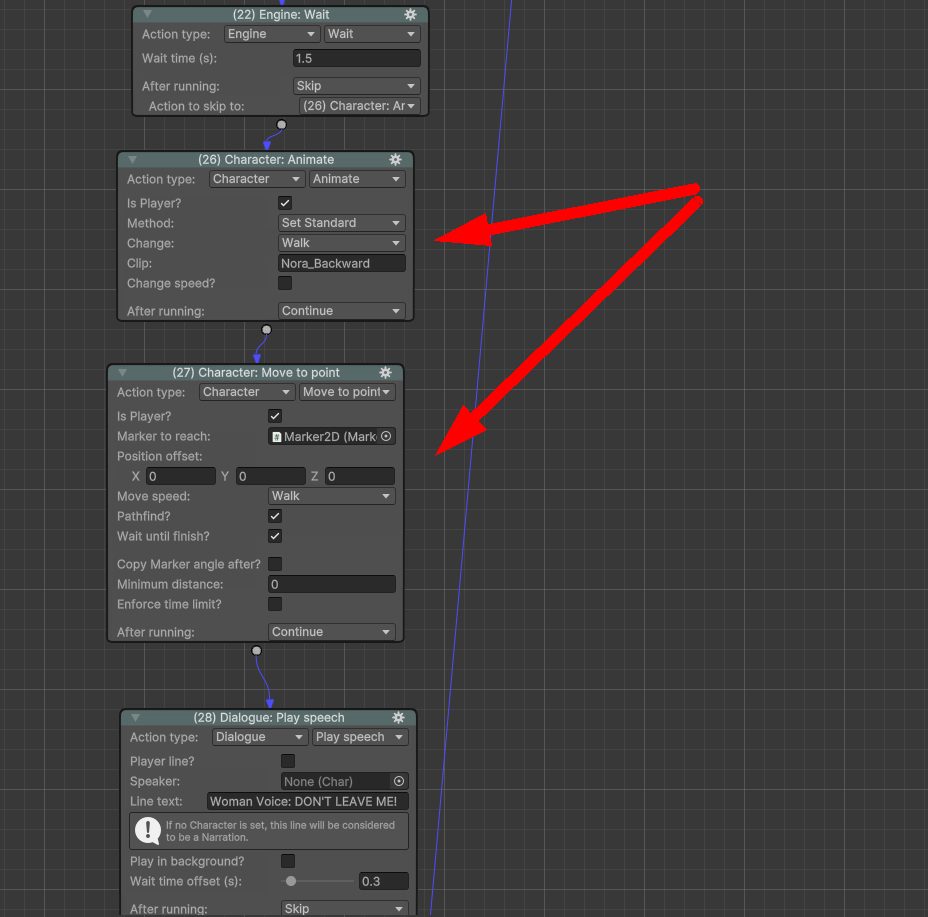Image resolution: width=928 pixels, height=917 pixels.
Task: Click the Wait time offset slider handle
Action: point(291,881)
